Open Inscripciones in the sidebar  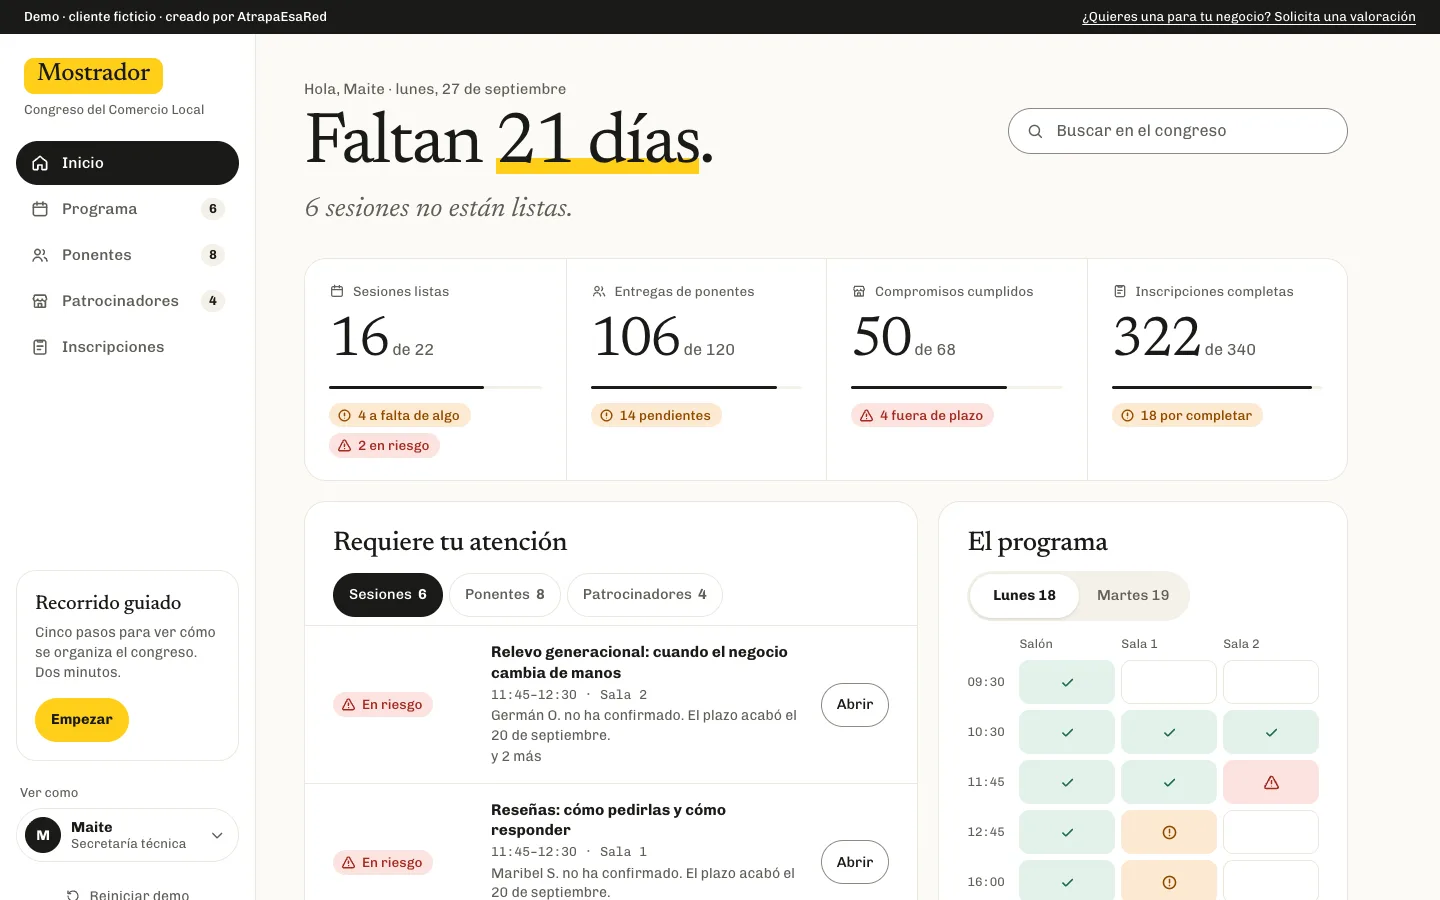tap(127, 347)
